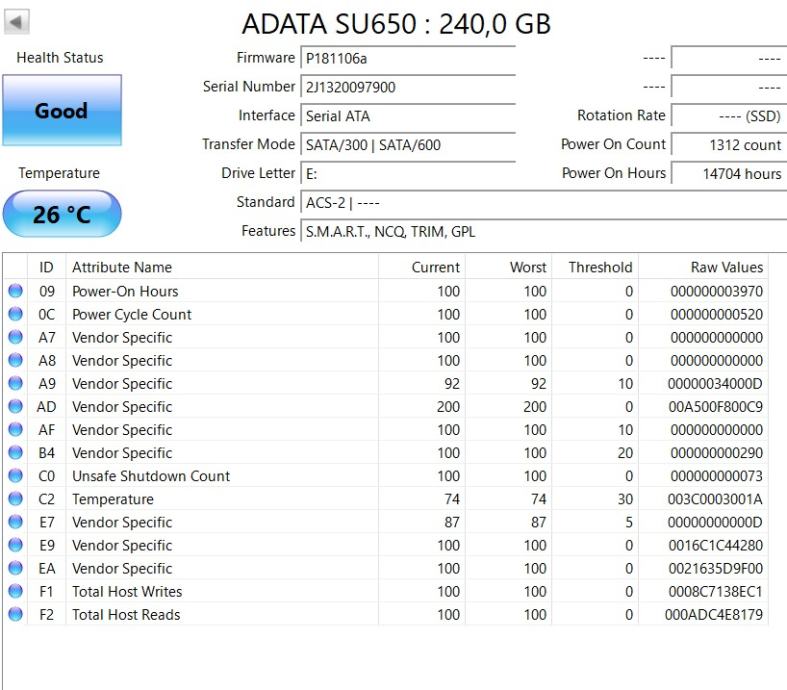Click raw value 00000034000D
The width and height of the screenshot is (787, 690).
click(715, 383)
